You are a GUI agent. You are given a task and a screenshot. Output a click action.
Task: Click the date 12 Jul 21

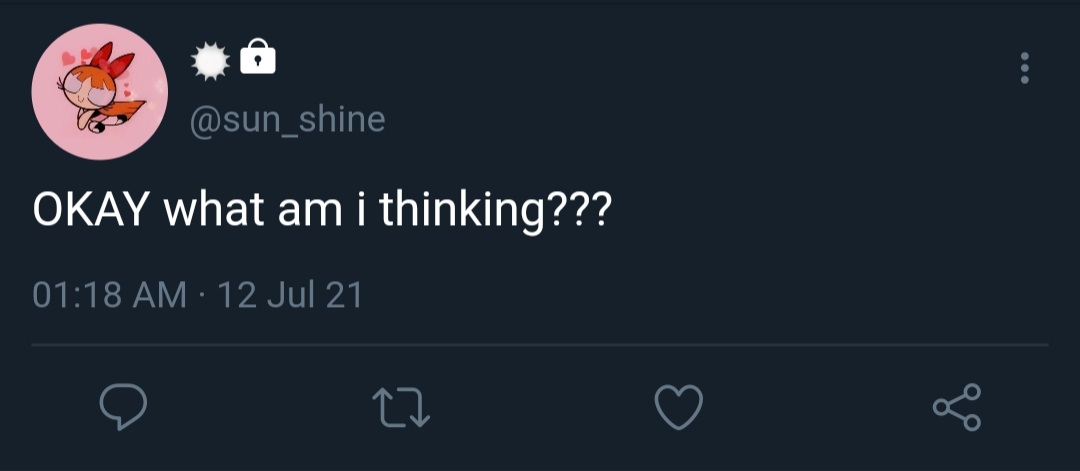coord(290,295)
